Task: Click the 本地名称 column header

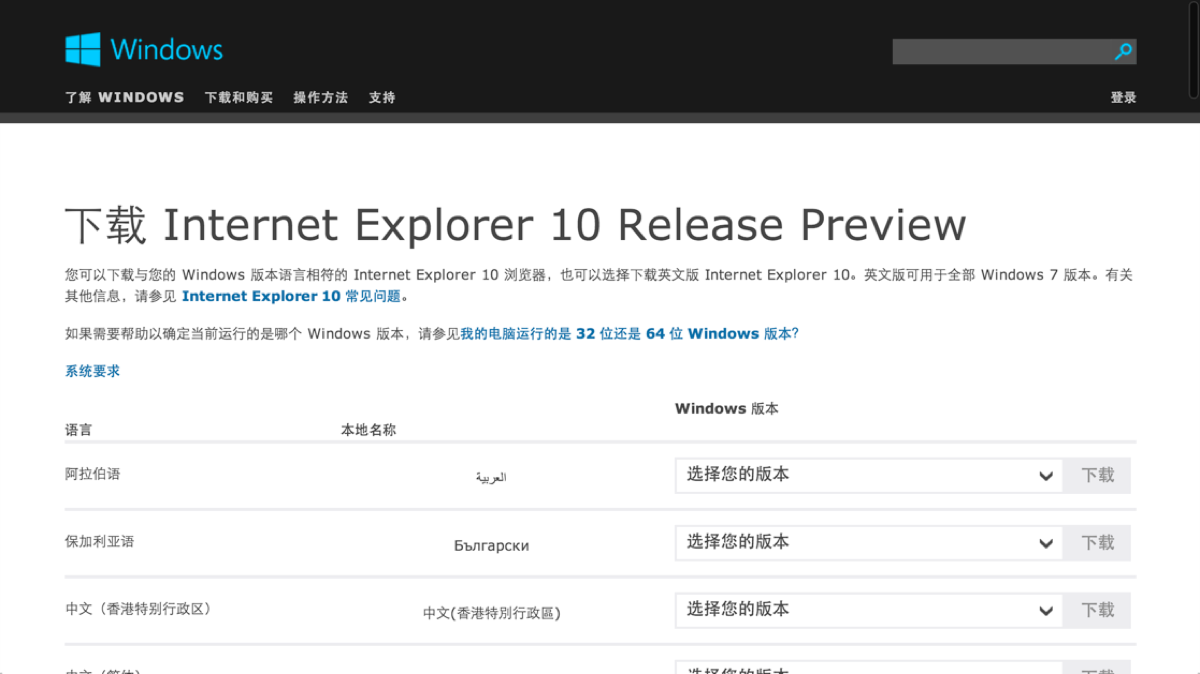Action: point(368,430)
